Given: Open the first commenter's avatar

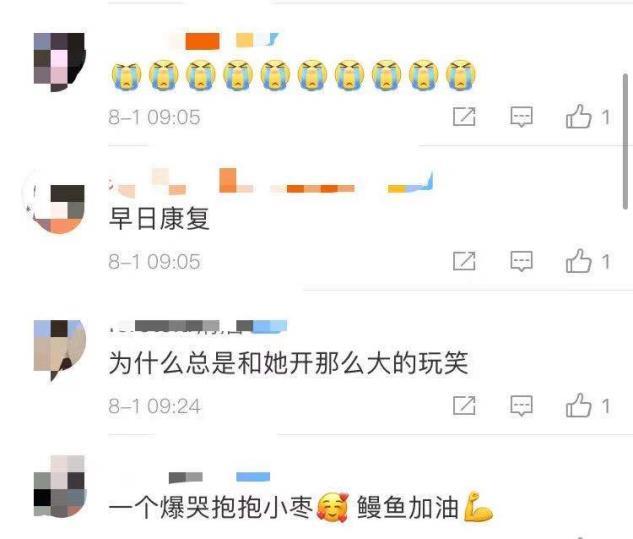Looking at the screenshot, I should [60, 62].
